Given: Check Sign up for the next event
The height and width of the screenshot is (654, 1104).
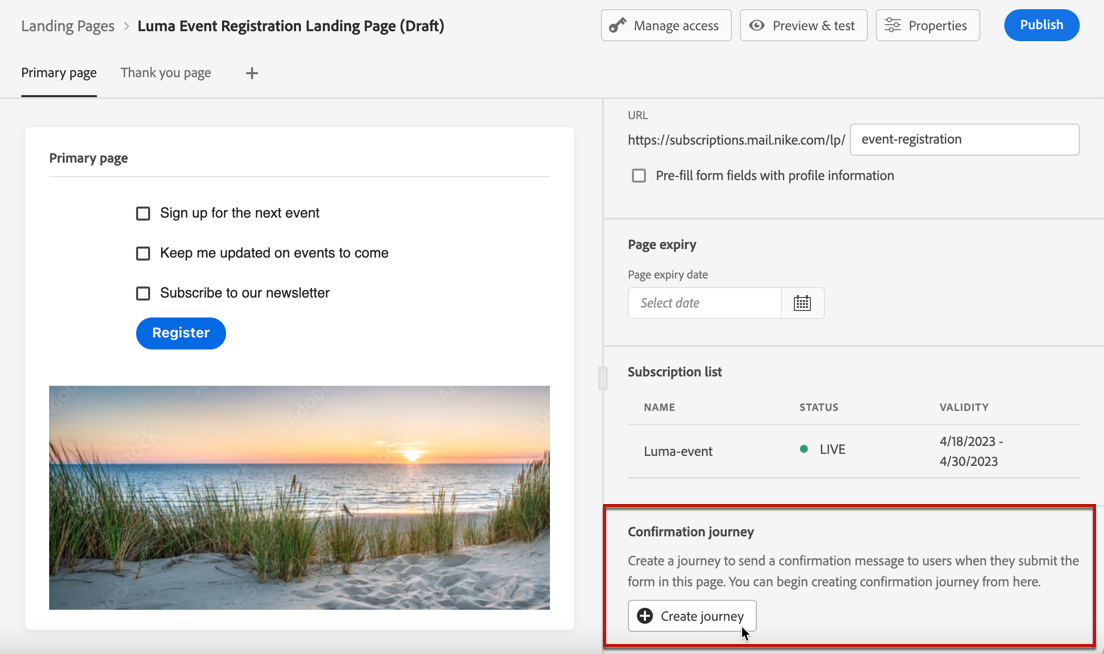Looking at the screenshot, I should [x=143, y=213].
